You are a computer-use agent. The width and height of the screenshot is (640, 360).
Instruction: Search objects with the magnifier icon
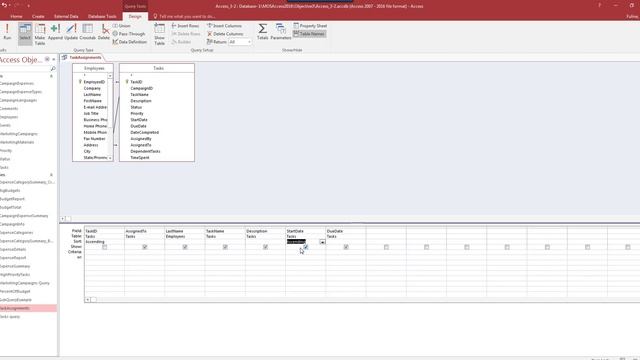click(x=53, y=69)
